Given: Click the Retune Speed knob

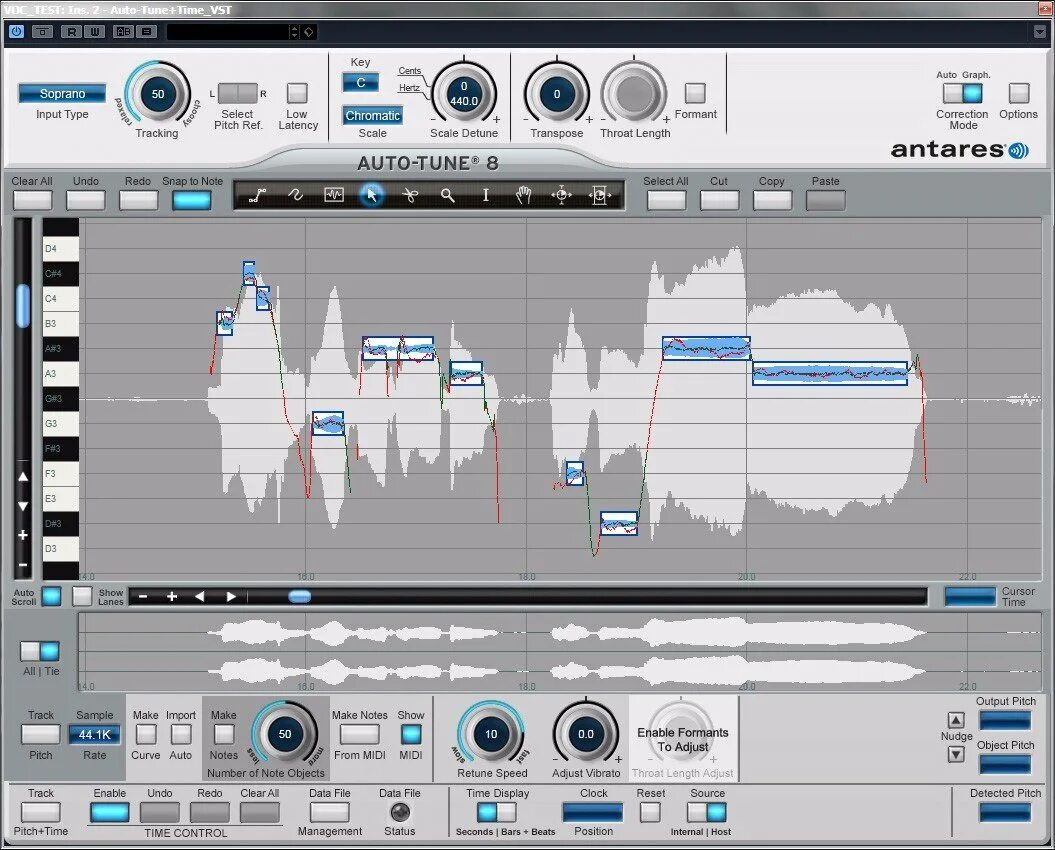Looking at the screenshot, I should tap(491, 734).
